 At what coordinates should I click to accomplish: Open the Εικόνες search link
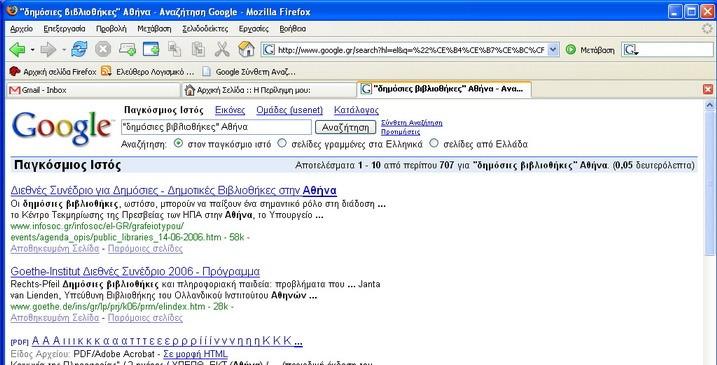[x=230, y=110]
